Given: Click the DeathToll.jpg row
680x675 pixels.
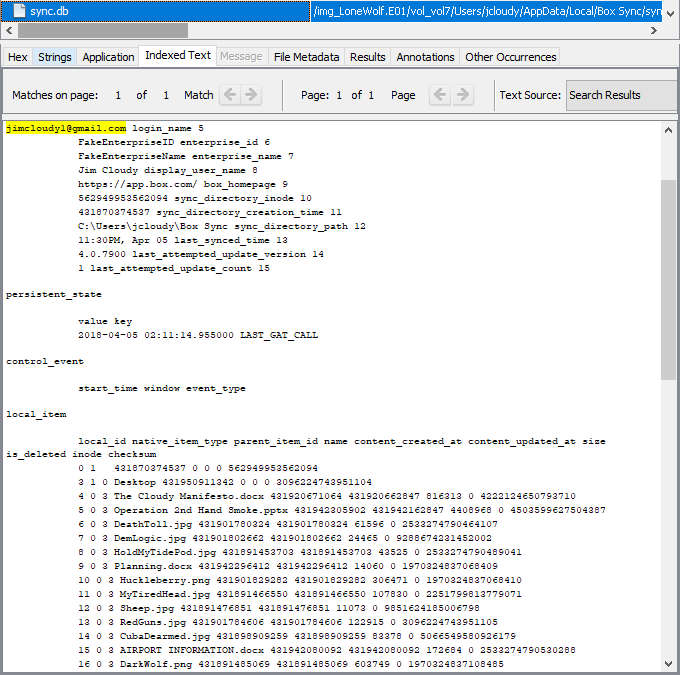Looking at the screenshot, I should pyautogui.click(x=288, y=524).
